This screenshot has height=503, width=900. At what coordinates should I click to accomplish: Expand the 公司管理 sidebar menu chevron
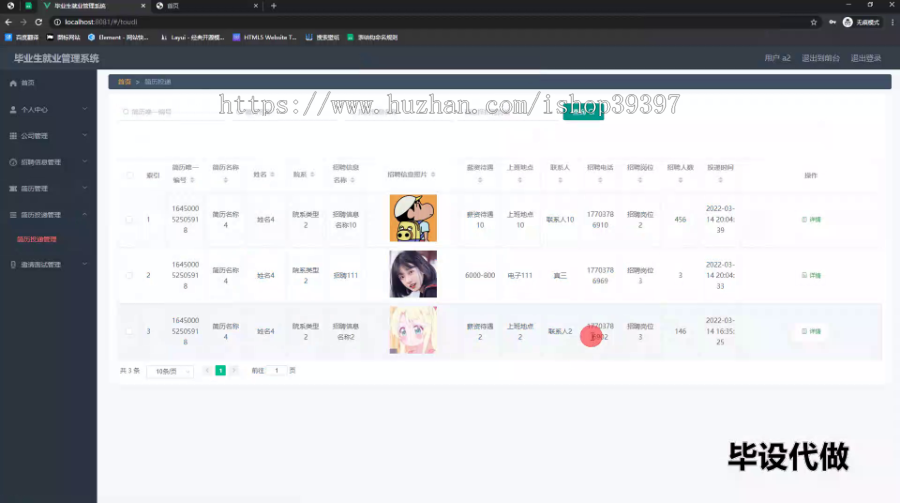pyautogui.click(x=85, y=136)
